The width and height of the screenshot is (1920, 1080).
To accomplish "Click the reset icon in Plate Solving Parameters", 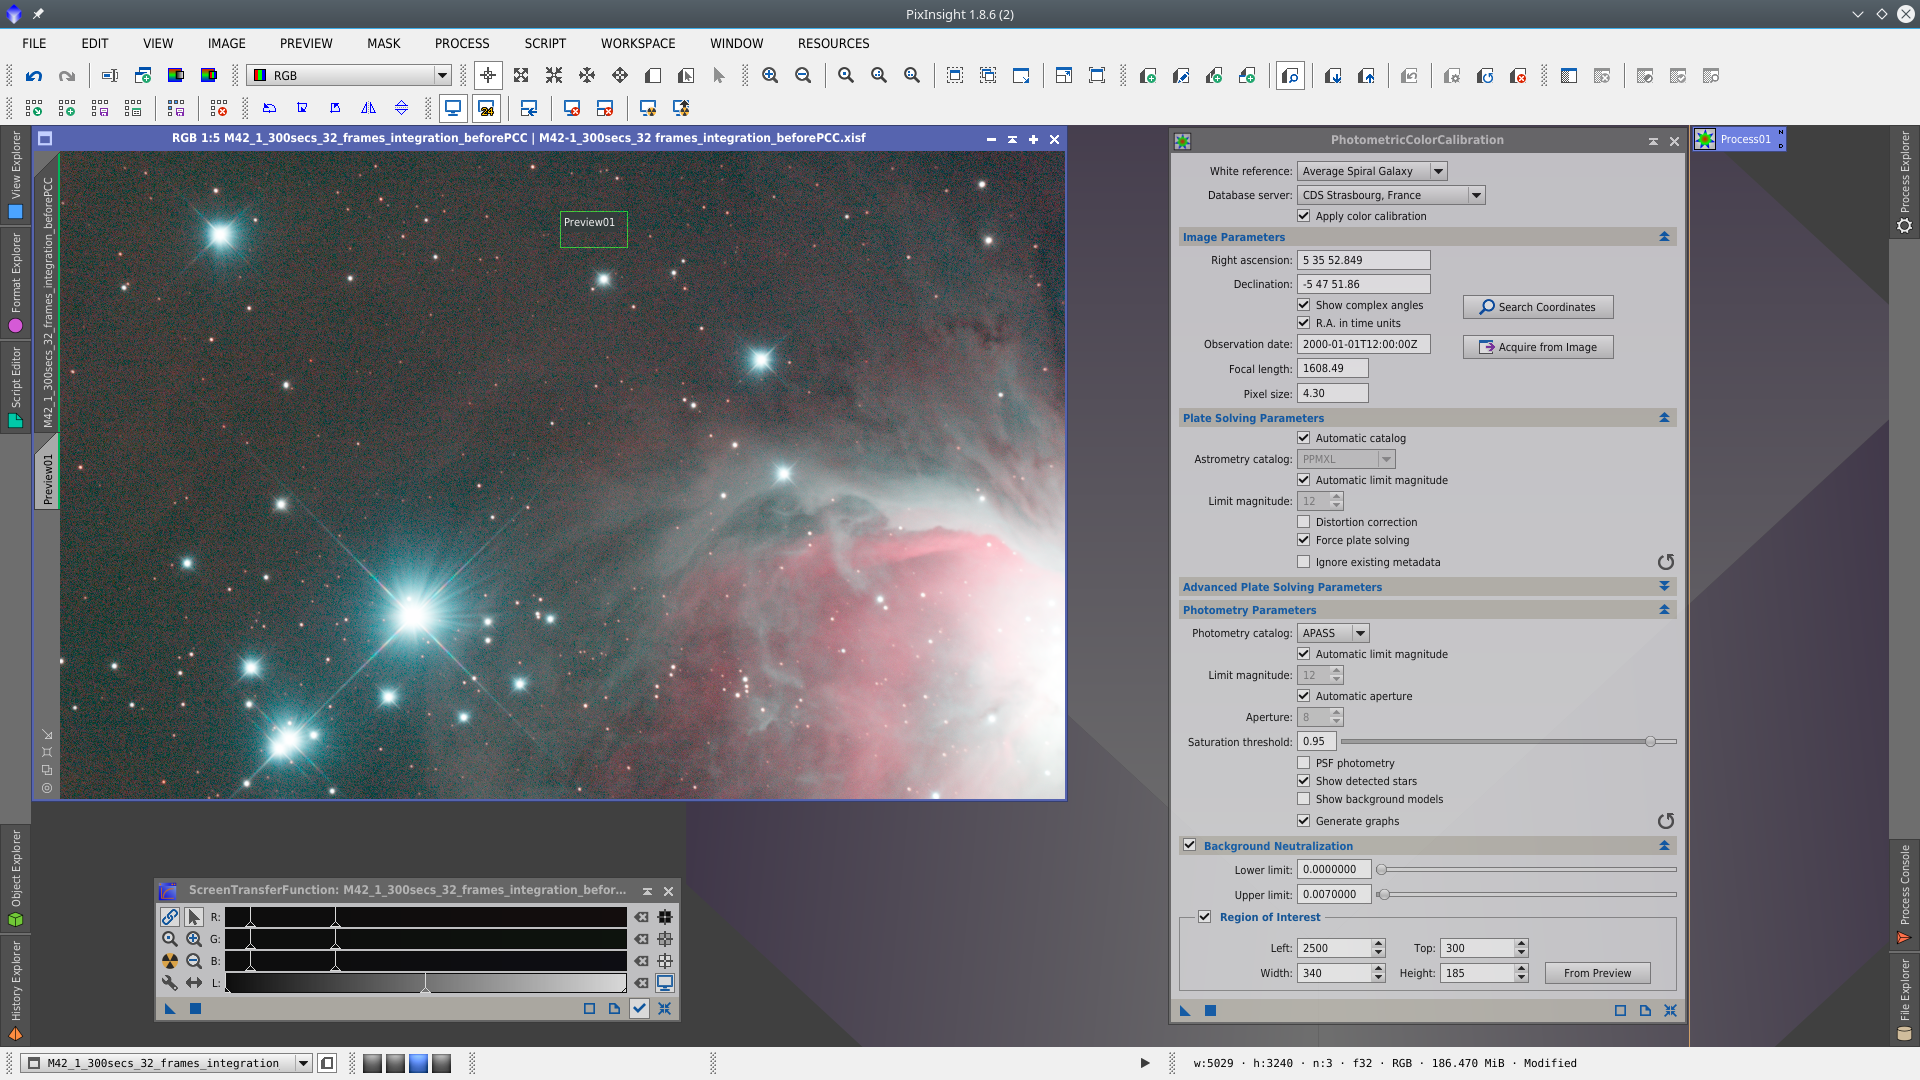I will click(1666, 561).
